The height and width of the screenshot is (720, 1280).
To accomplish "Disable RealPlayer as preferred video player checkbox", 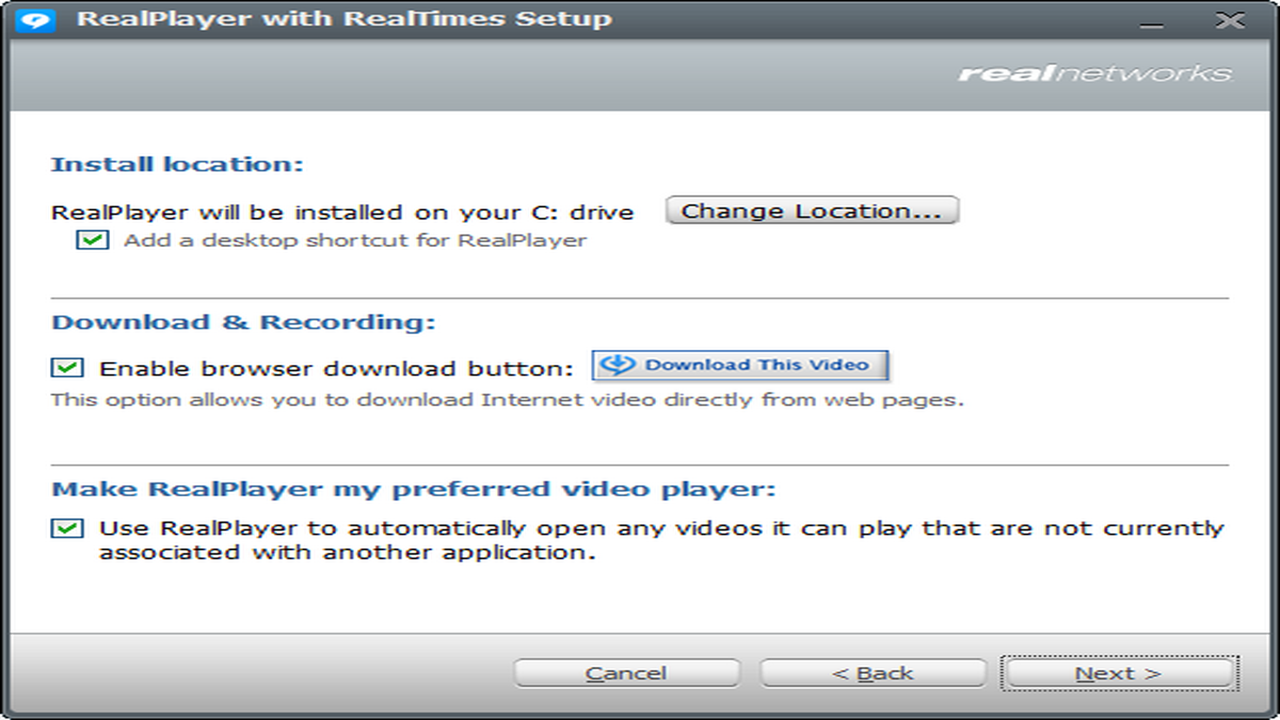I will [68, 528].
